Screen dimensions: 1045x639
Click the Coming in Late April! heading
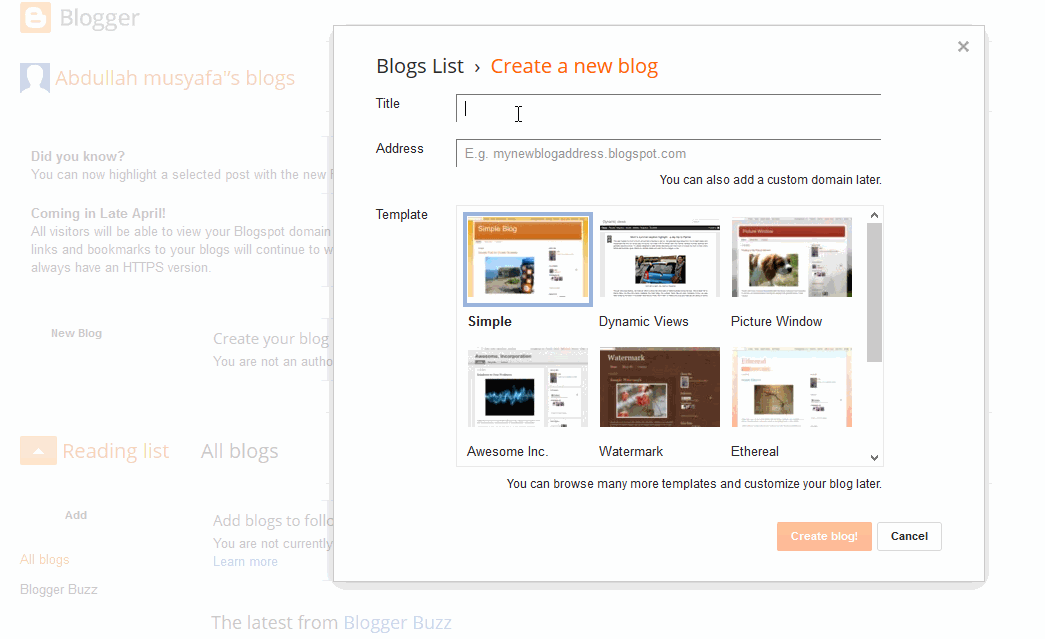(98, 213)
